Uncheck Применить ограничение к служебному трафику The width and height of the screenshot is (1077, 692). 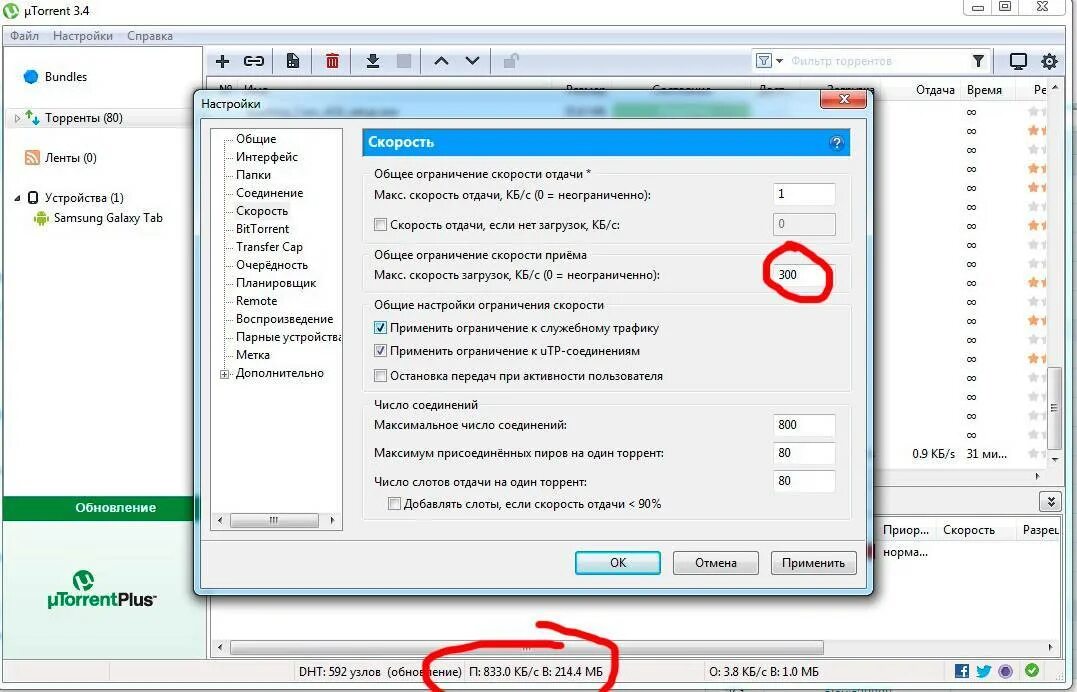380,328
